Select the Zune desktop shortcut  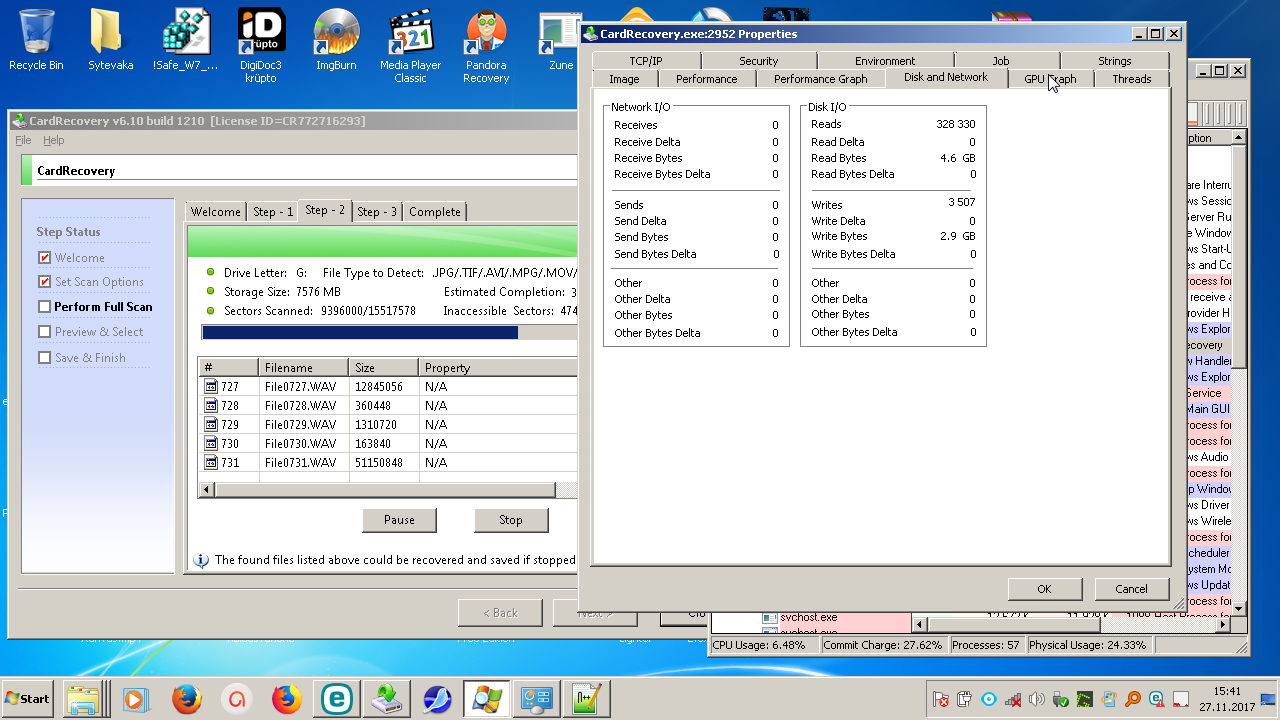(x=560, y=40)
